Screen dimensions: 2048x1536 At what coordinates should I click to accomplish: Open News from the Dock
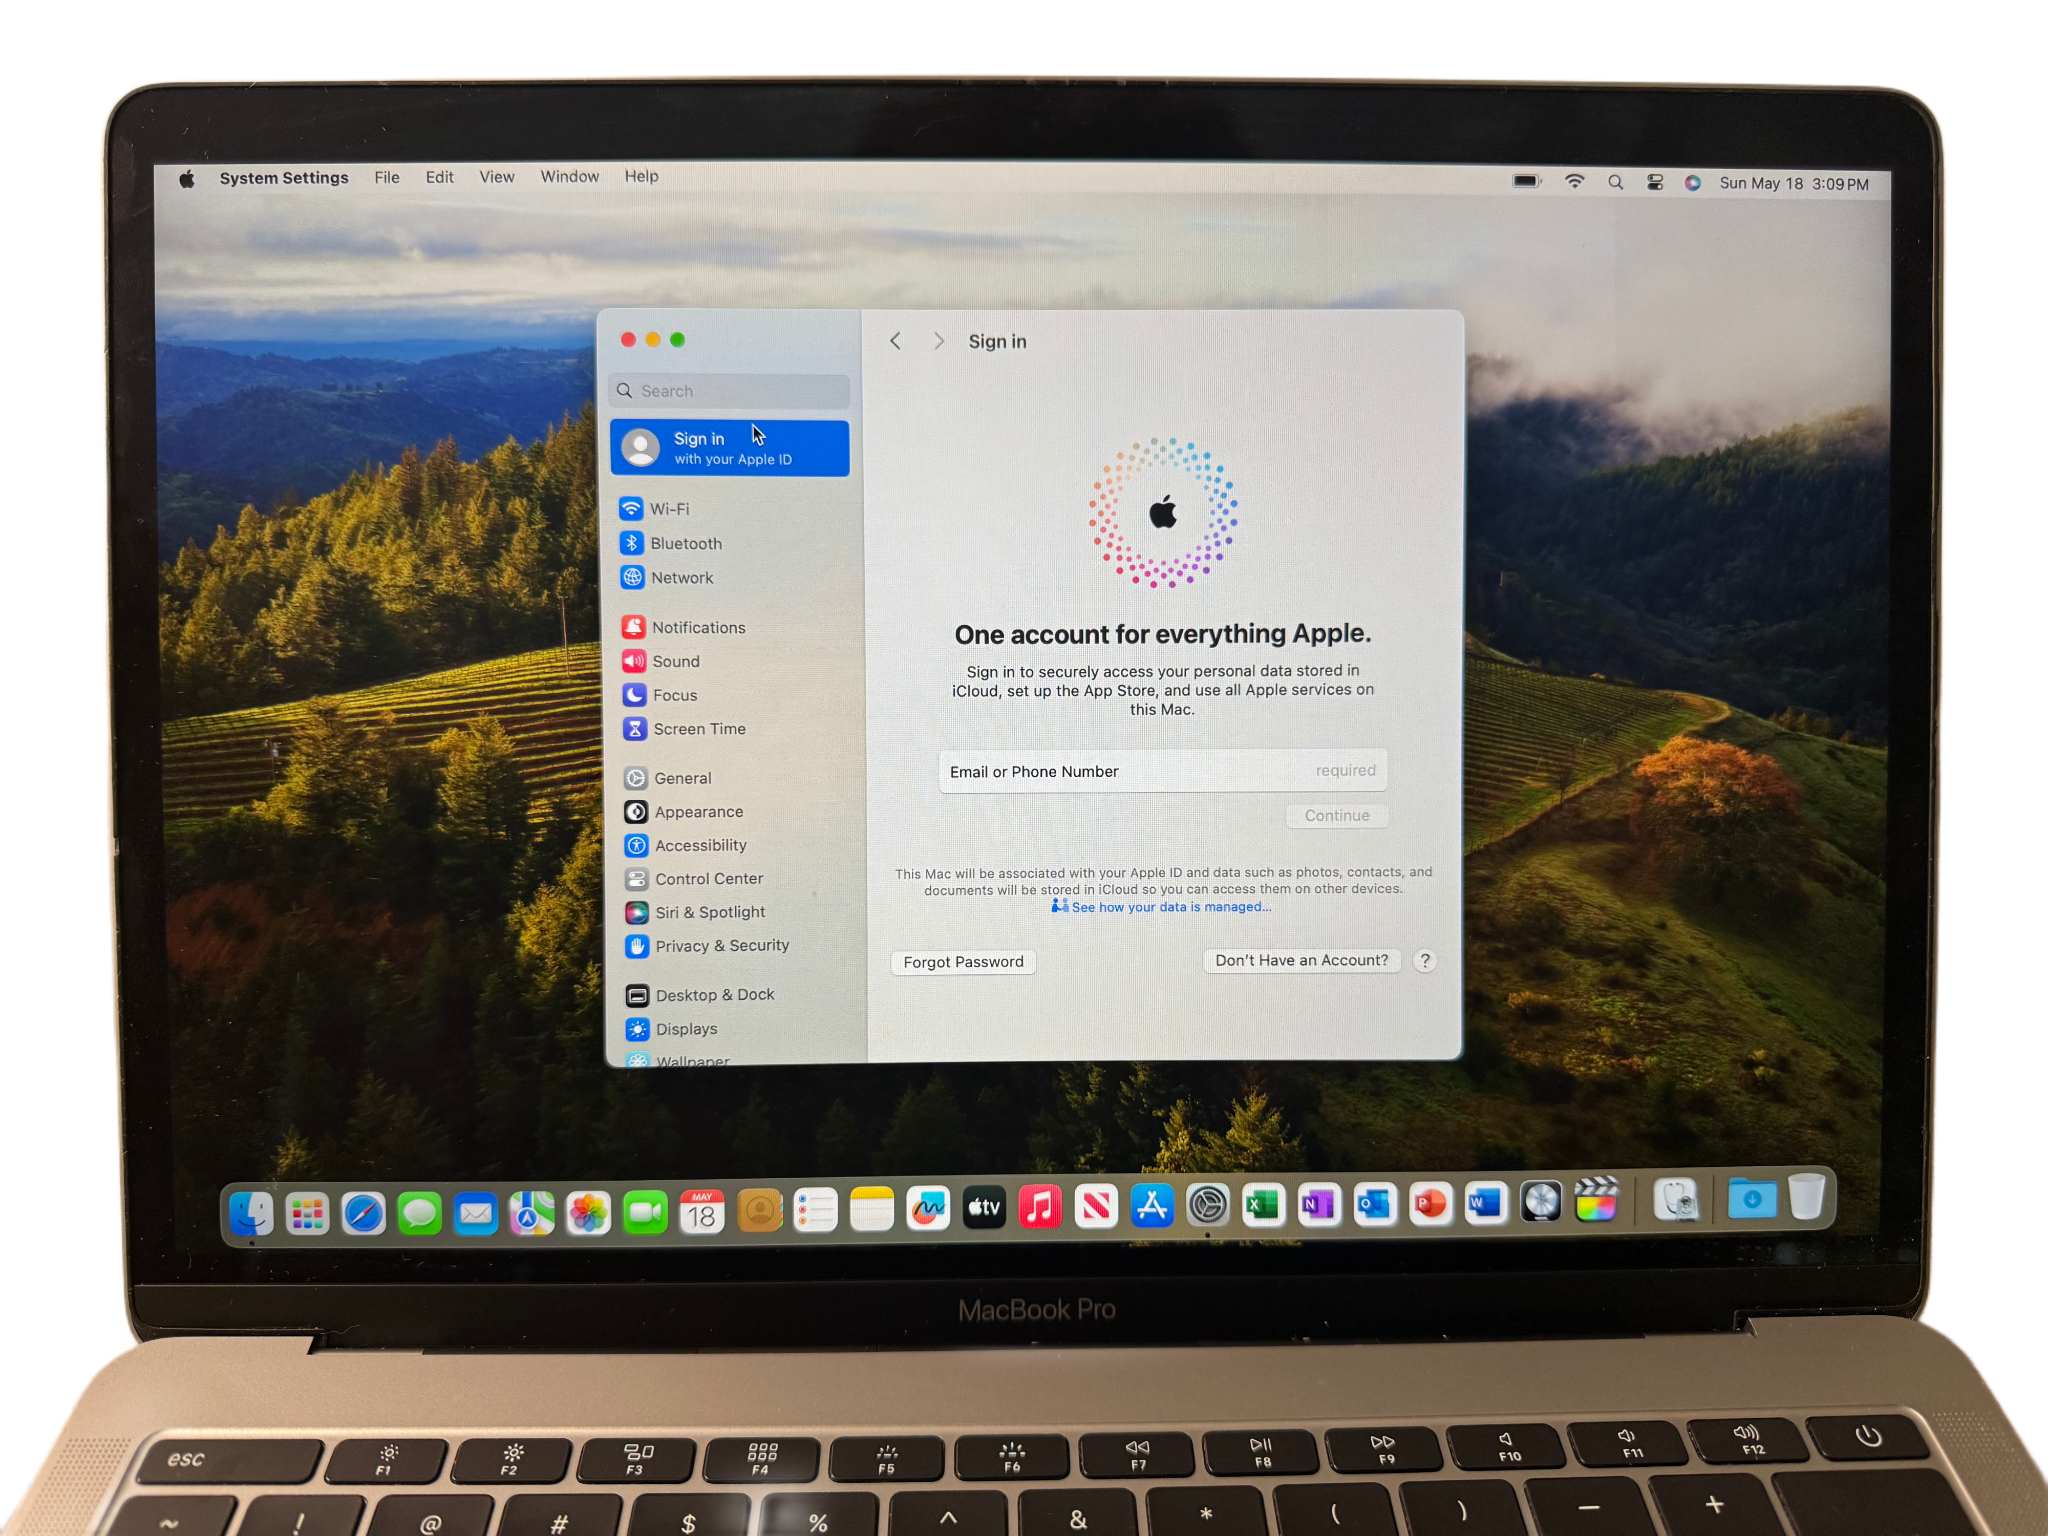pyautogui.click(x=1096, y=1207)
